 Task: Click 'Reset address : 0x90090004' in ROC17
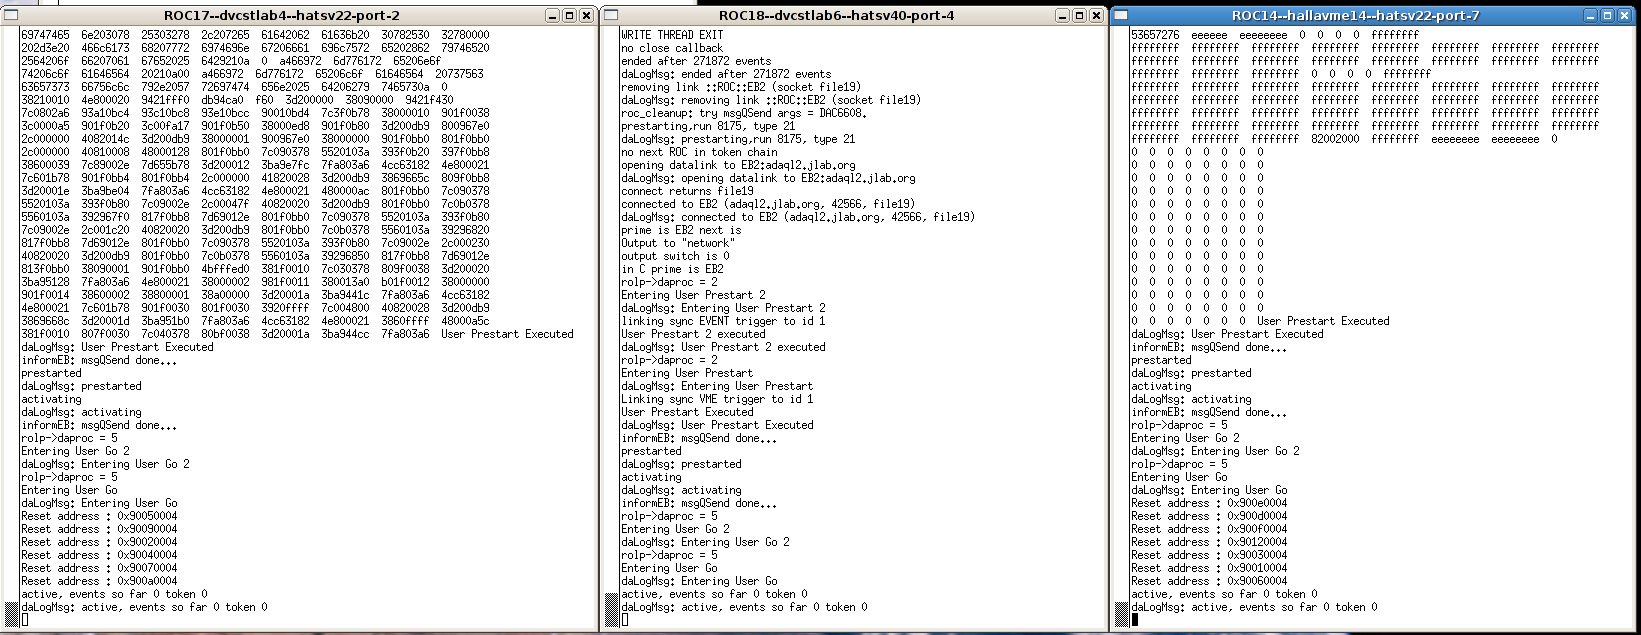(x=99, y=529)
